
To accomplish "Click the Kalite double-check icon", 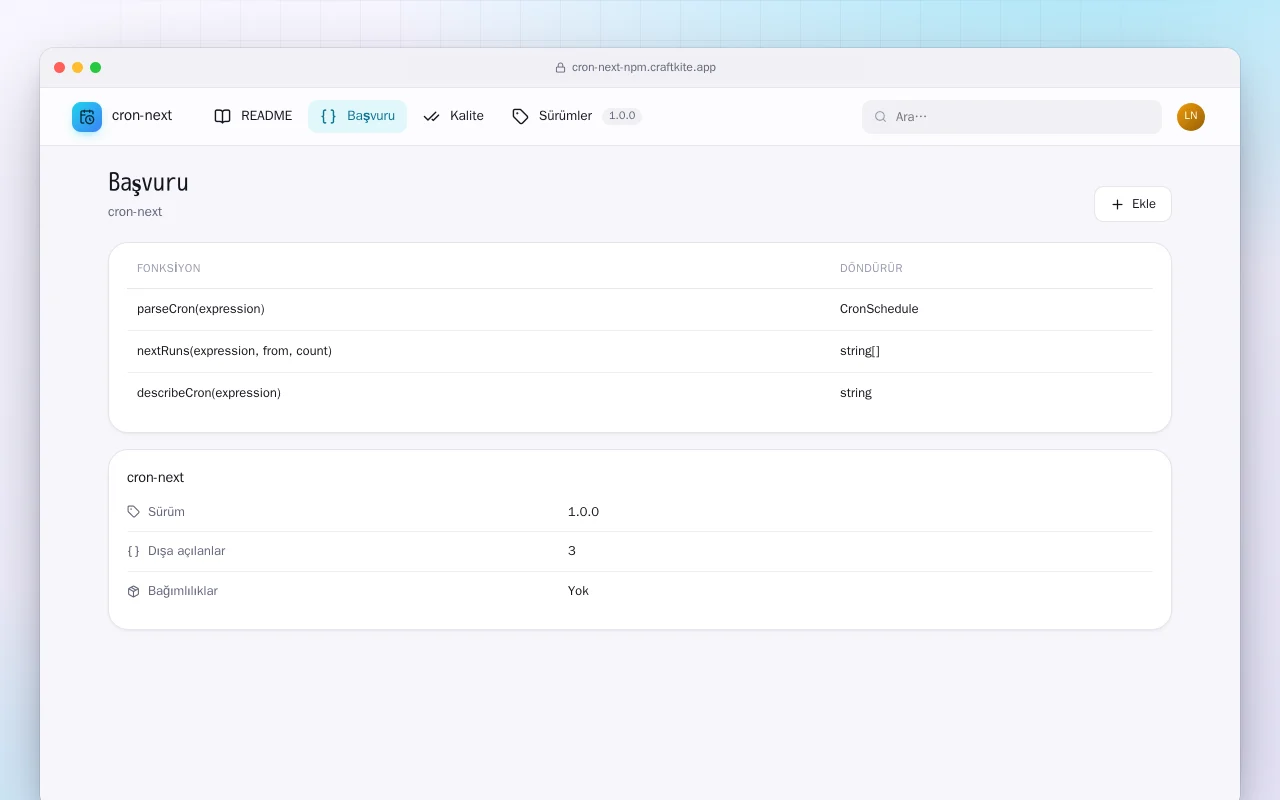I will (432, 116).
